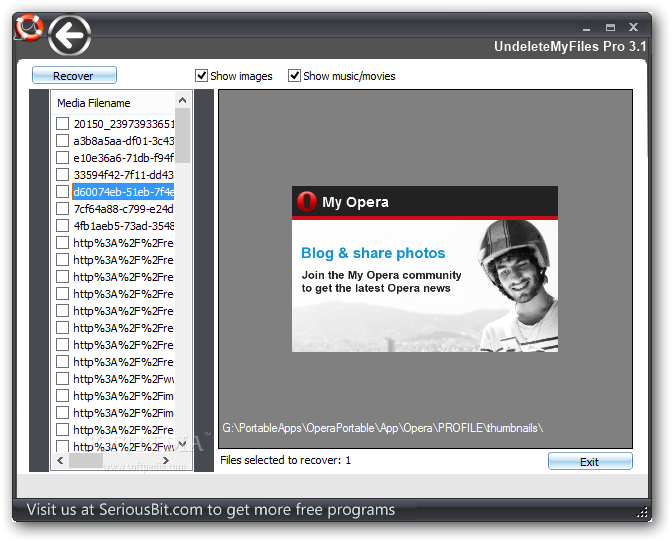Image resolution: width=672 pixels, height=542 pixels.
Task: Check the box for d60074eb-51eb-7f4e file
Action: click(x=63, y=192)
